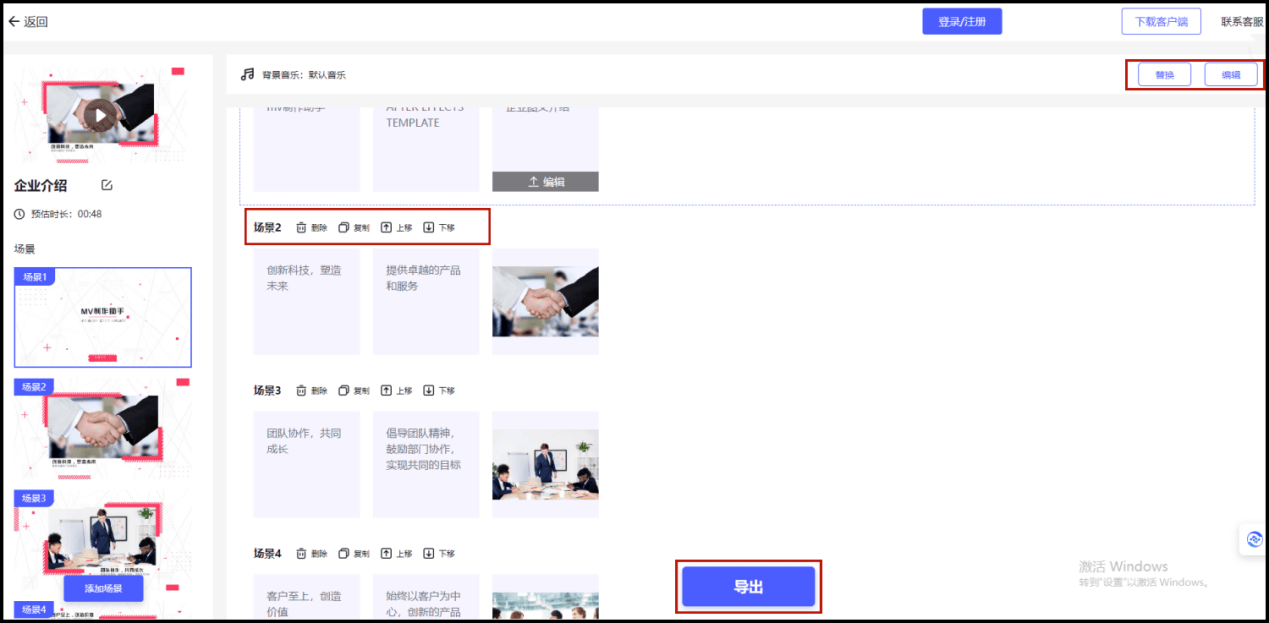Click the 企业介绍 project title

(41, 185)
